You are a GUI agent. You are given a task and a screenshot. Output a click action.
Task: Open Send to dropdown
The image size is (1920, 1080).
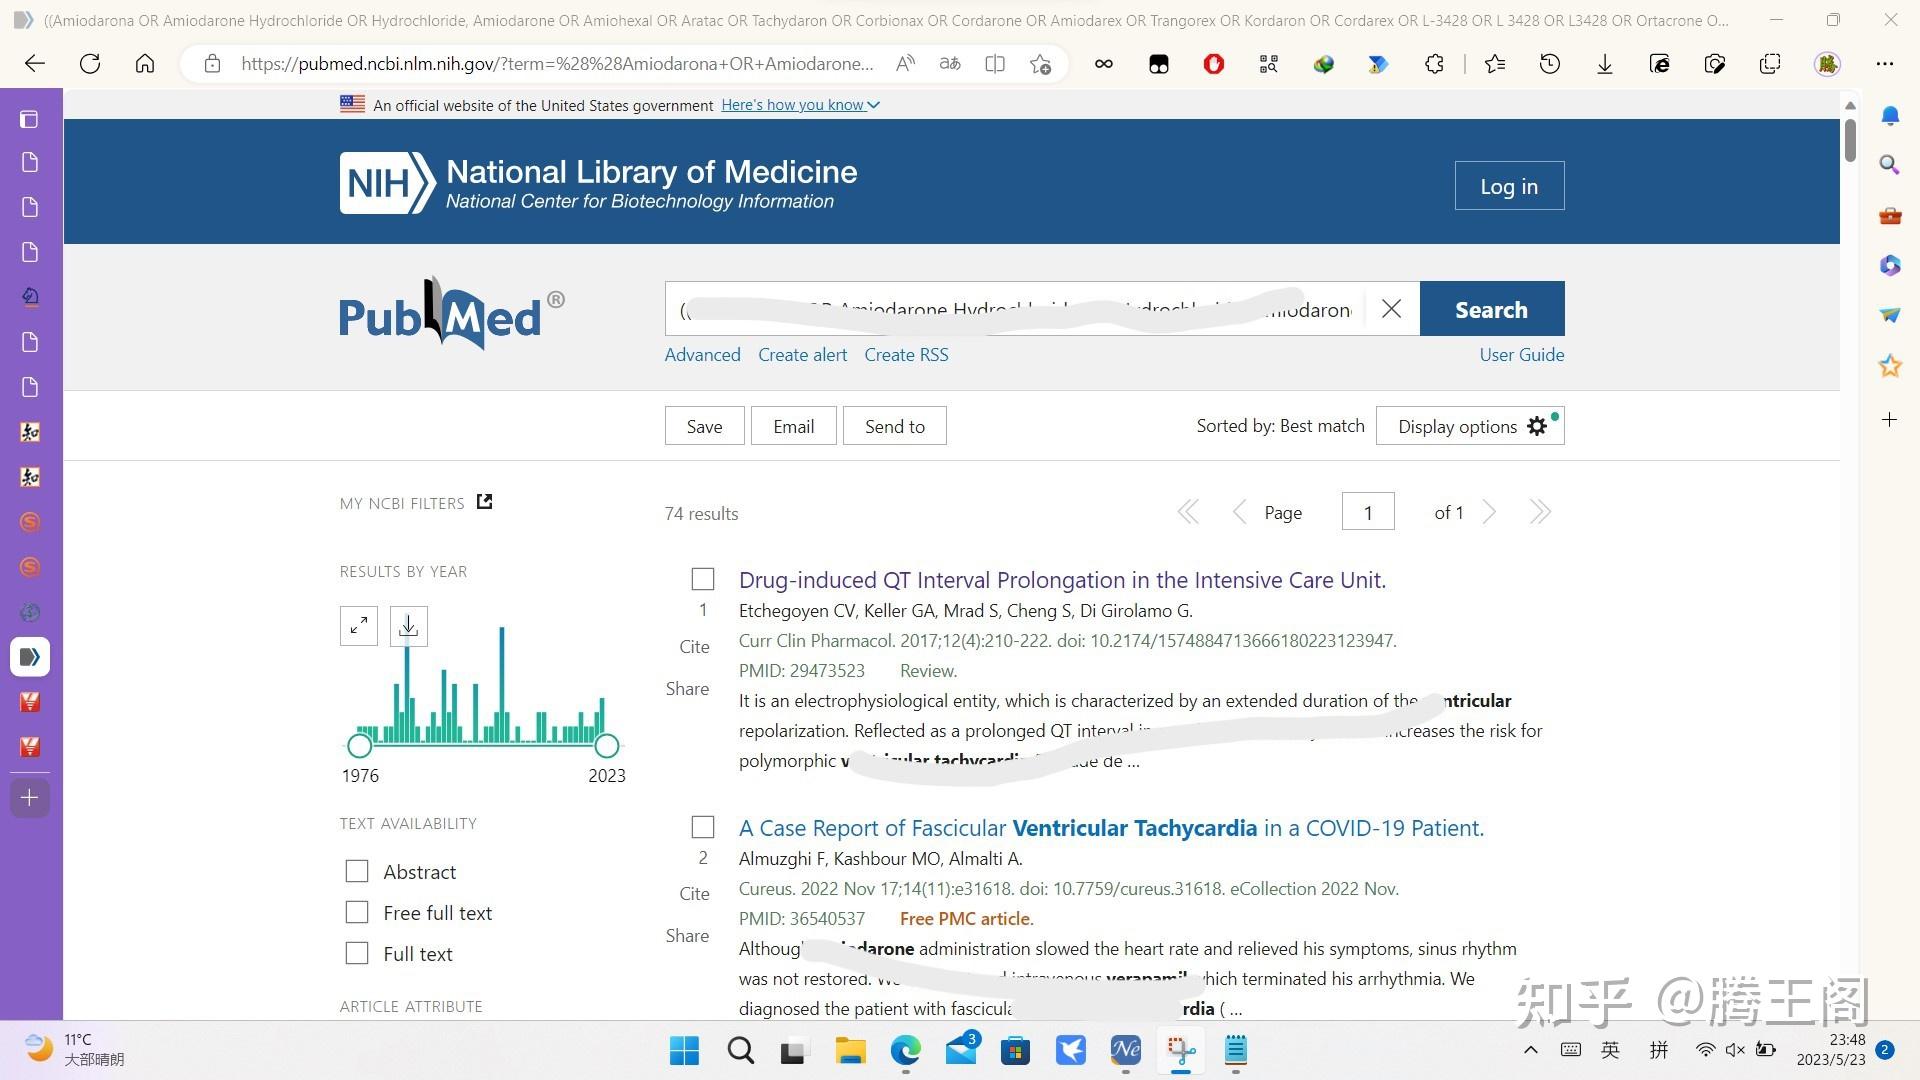pyautogui.click(x=895, y=426)
